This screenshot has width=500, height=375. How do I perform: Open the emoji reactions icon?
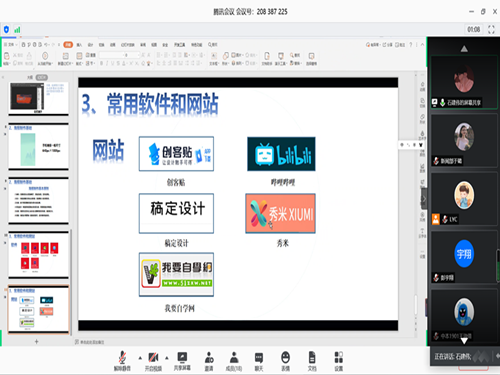pos(285,361)
